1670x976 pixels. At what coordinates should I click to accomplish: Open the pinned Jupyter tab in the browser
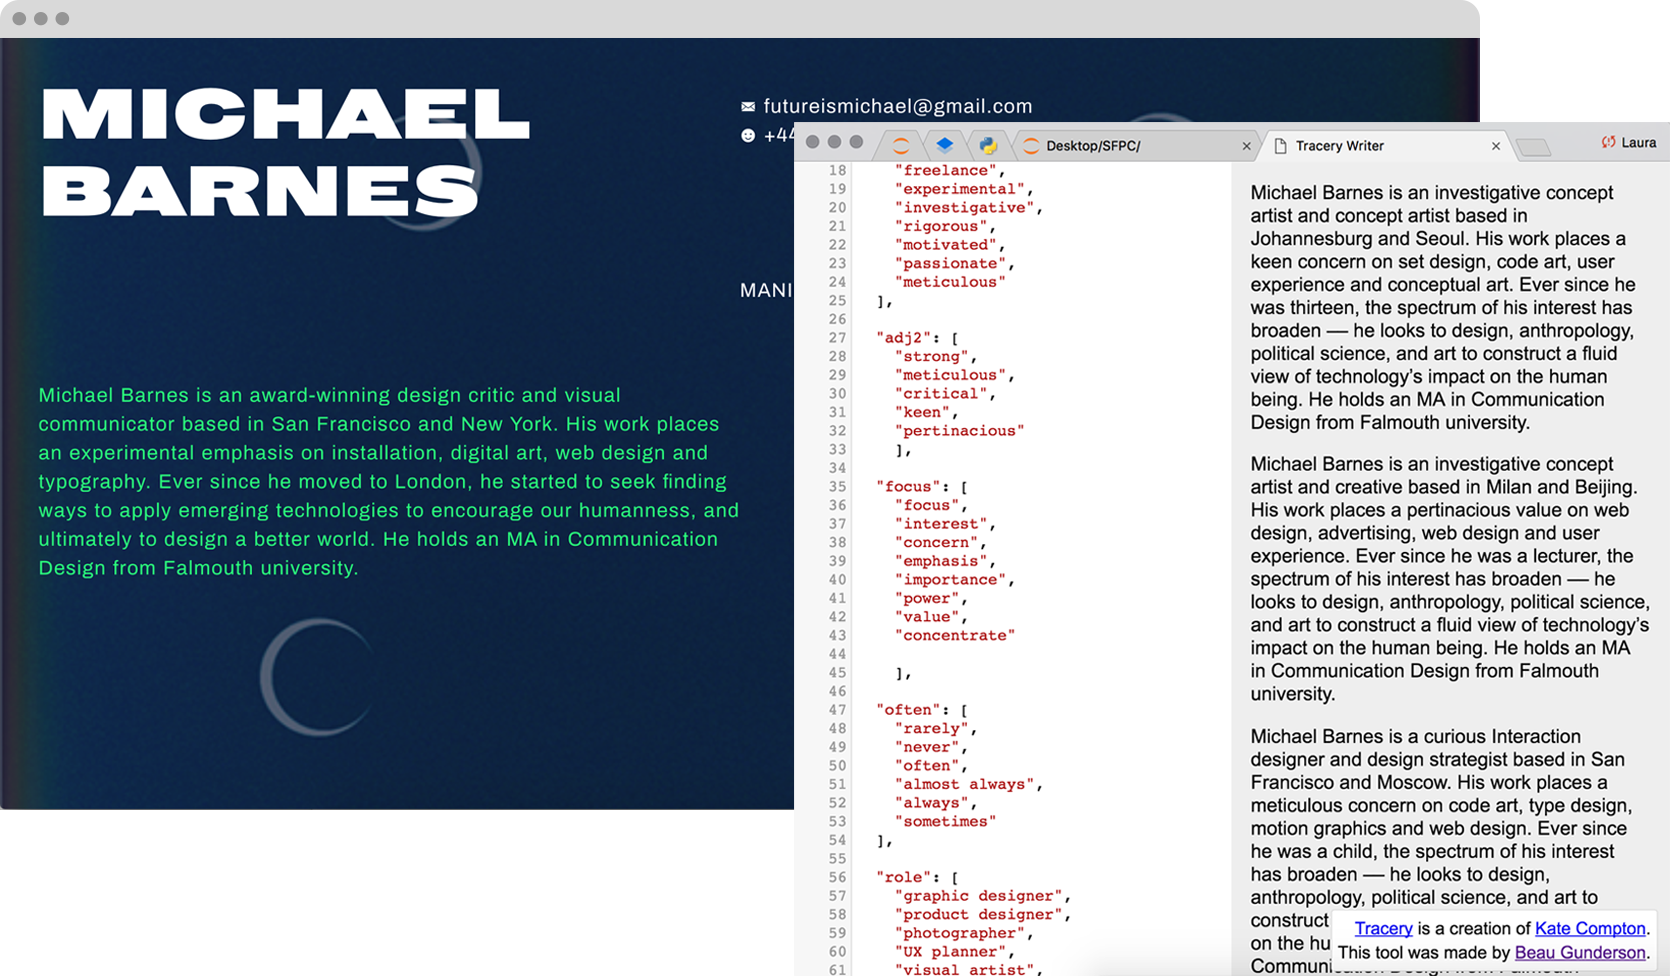tap(901, 146)
